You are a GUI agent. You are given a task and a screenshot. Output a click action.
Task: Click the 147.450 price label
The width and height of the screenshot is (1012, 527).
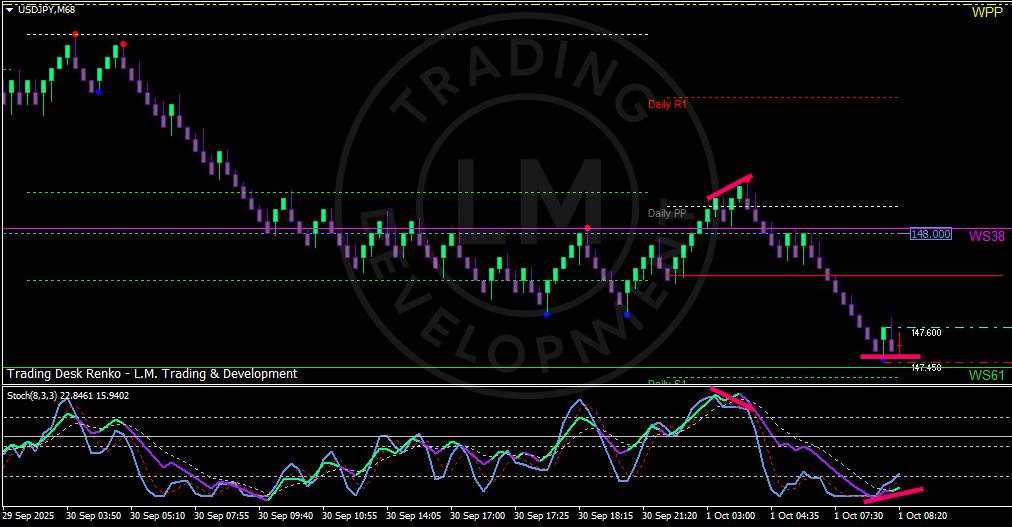926,368
